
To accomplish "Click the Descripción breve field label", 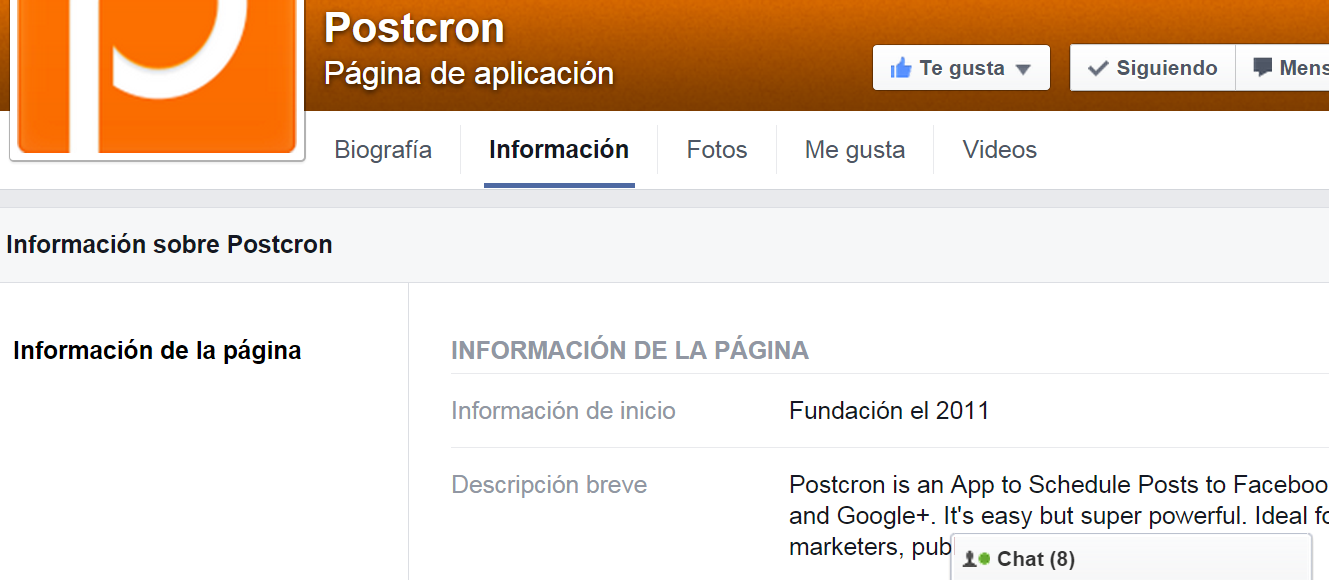I will point(549,485).
